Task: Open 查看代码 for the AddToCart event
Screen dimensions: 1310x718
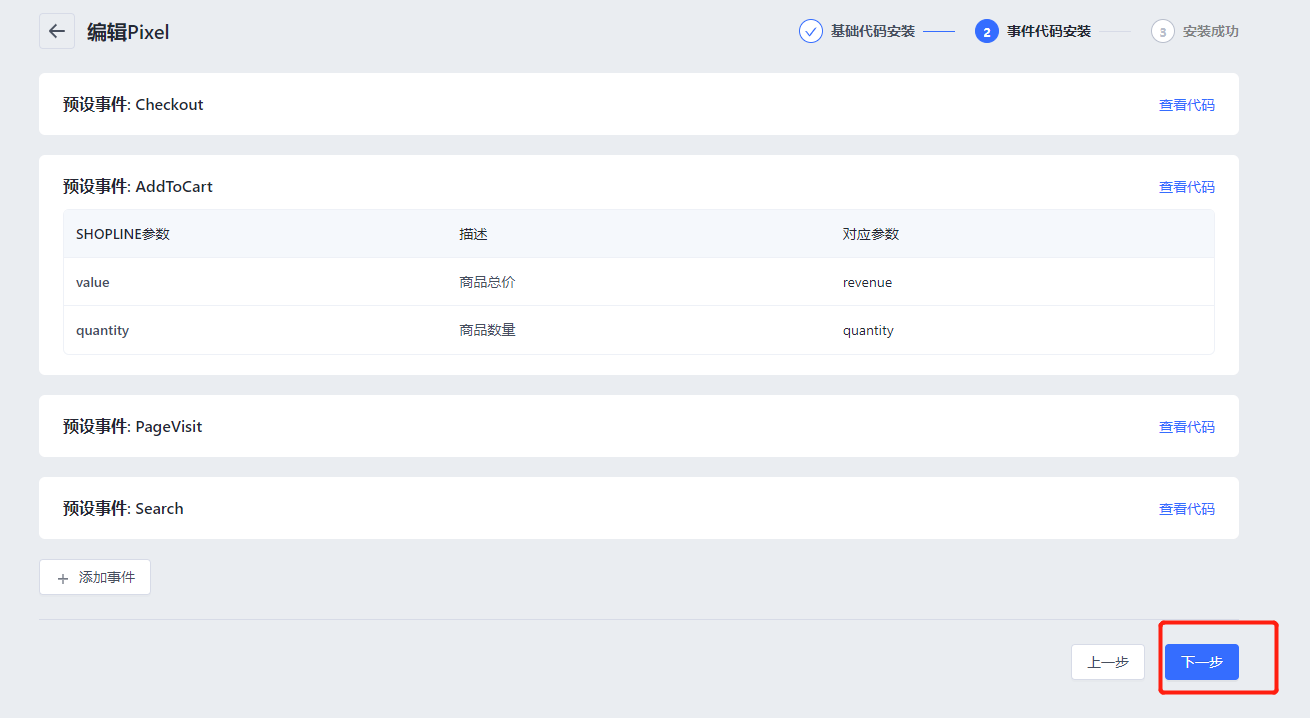Action: 1186,187
